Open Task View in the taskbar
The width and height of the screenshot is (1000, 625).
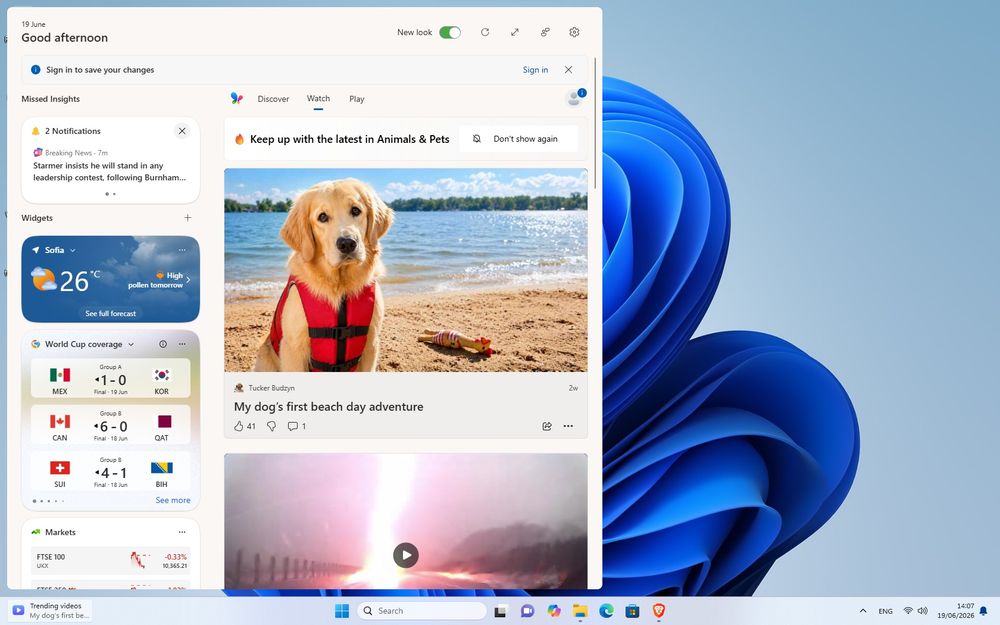tap(501, 611)
